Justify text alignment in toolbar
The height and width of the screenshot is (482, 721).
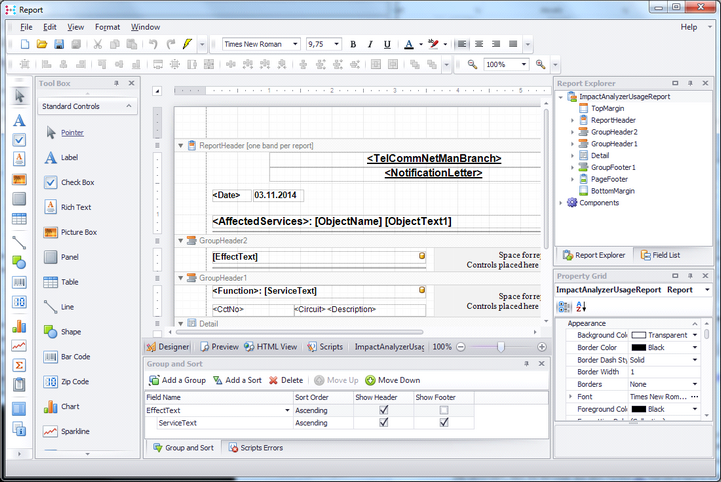coord(513,44)
